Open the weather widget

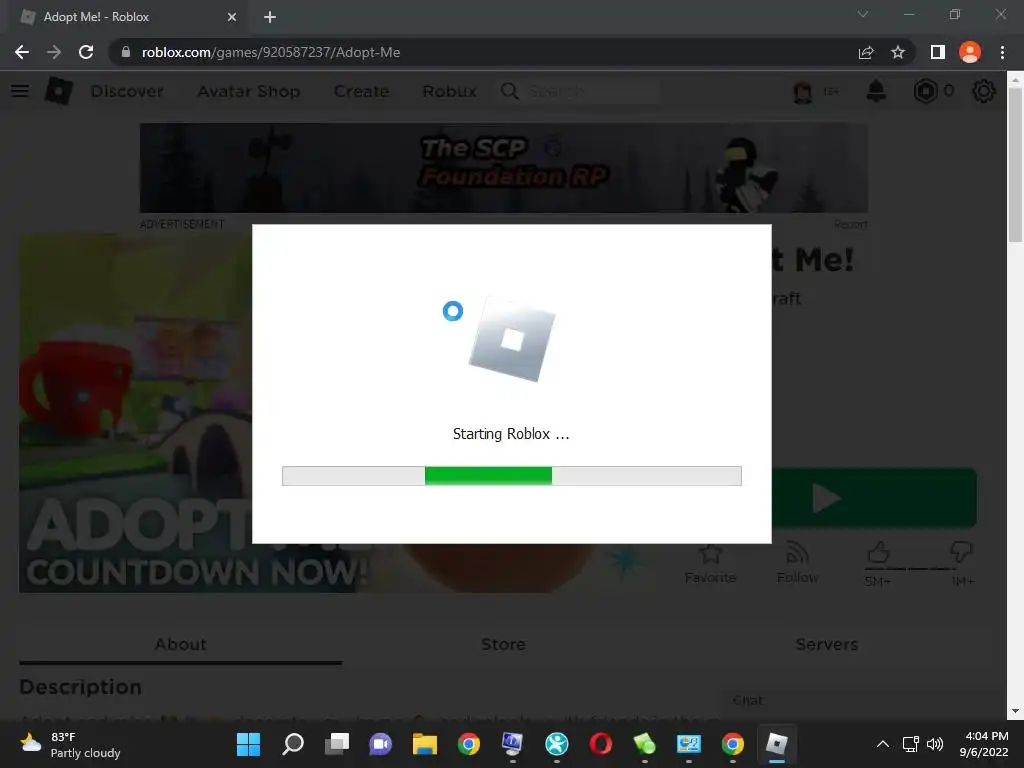[71, 744]
